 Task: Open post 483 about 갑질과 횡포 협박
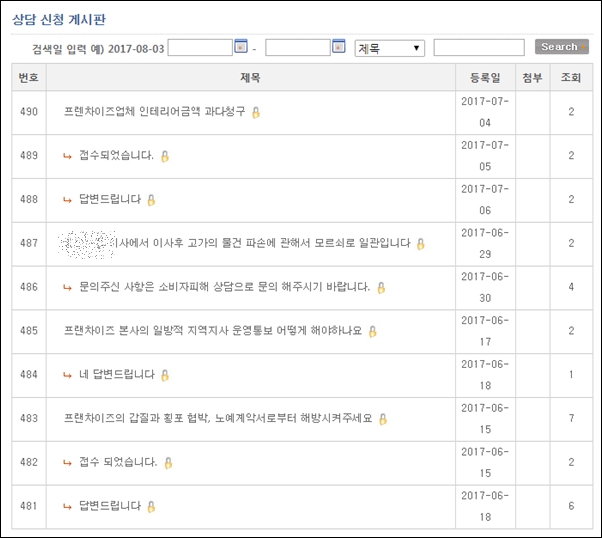[x=217, y=419]
